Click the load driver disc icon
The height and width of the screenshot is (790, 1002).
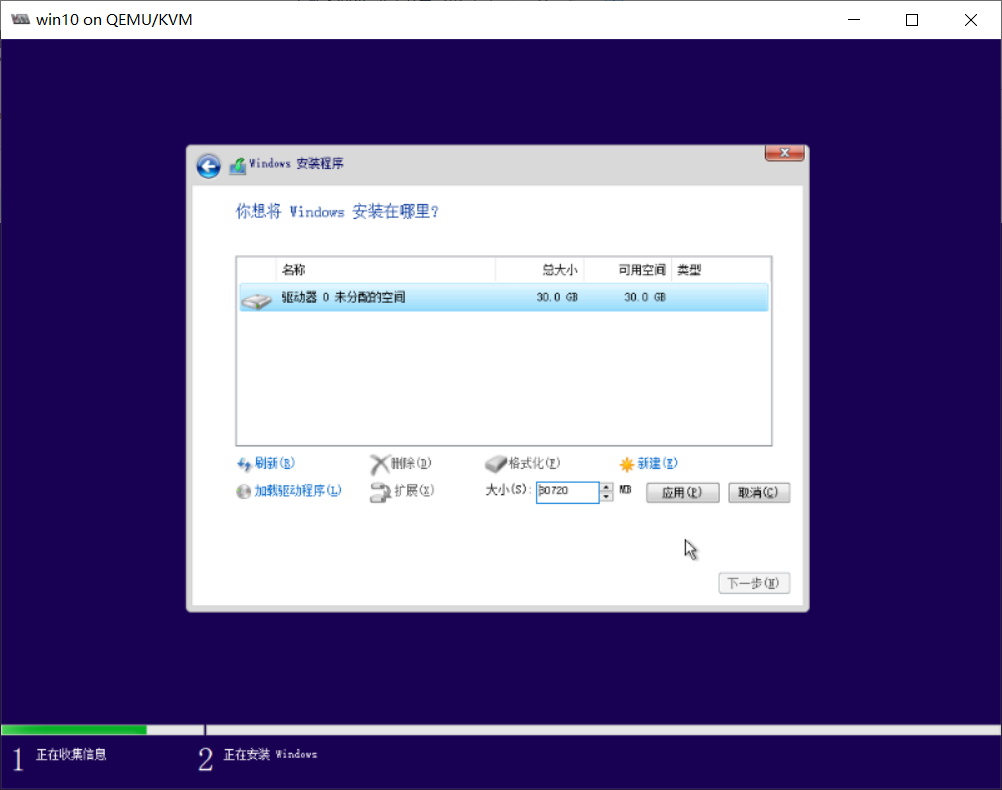point(243,492)
